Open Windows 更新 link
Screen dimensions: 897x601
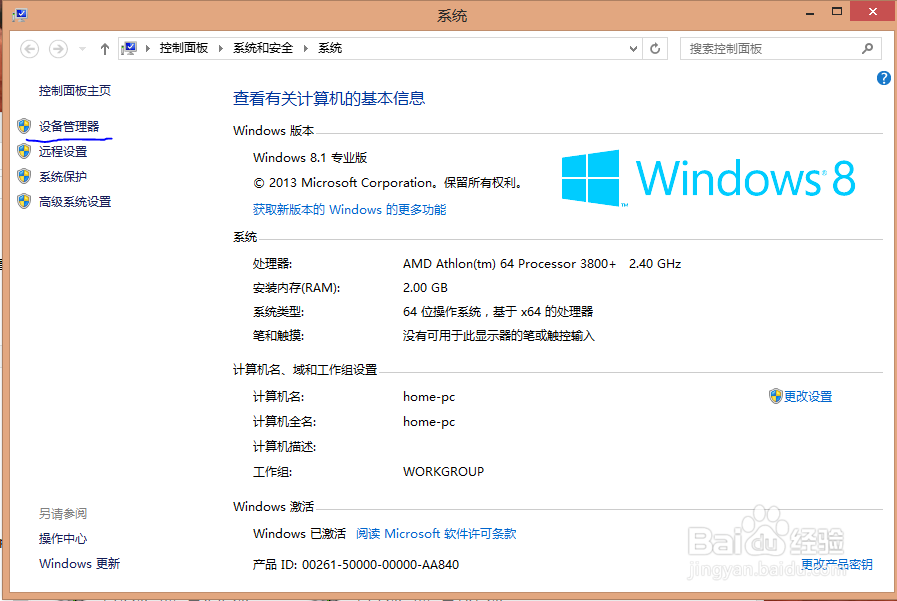tap(80, 564)
